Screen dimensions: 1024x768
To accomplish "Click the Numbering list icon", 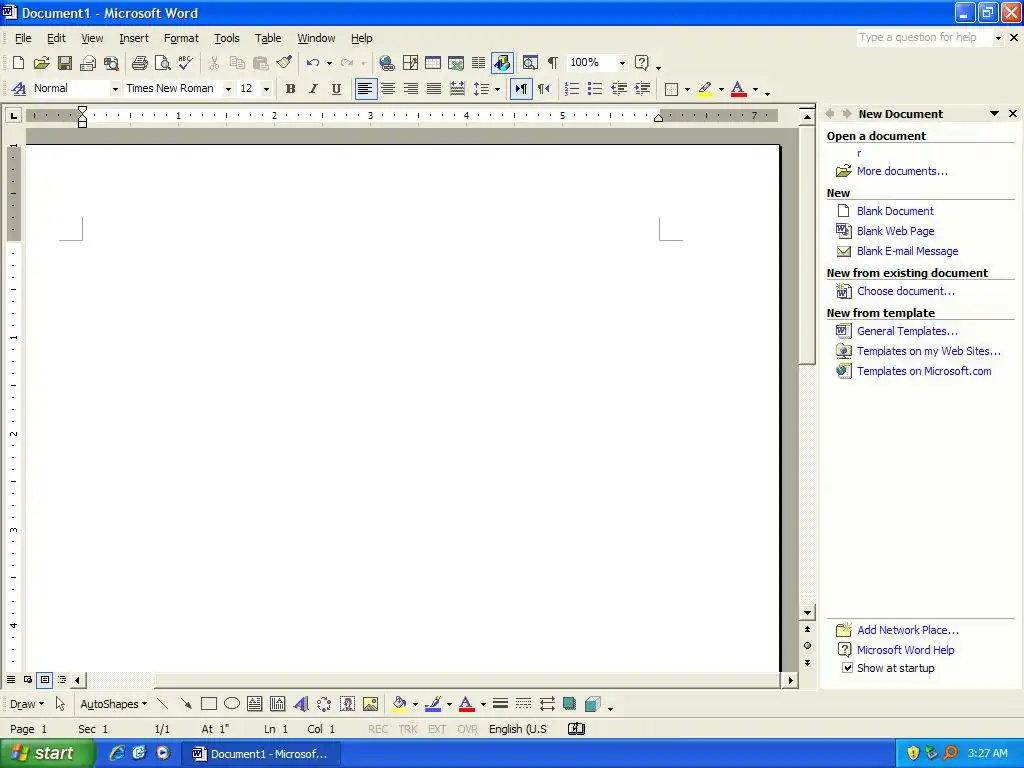I will tap(572, 89).
